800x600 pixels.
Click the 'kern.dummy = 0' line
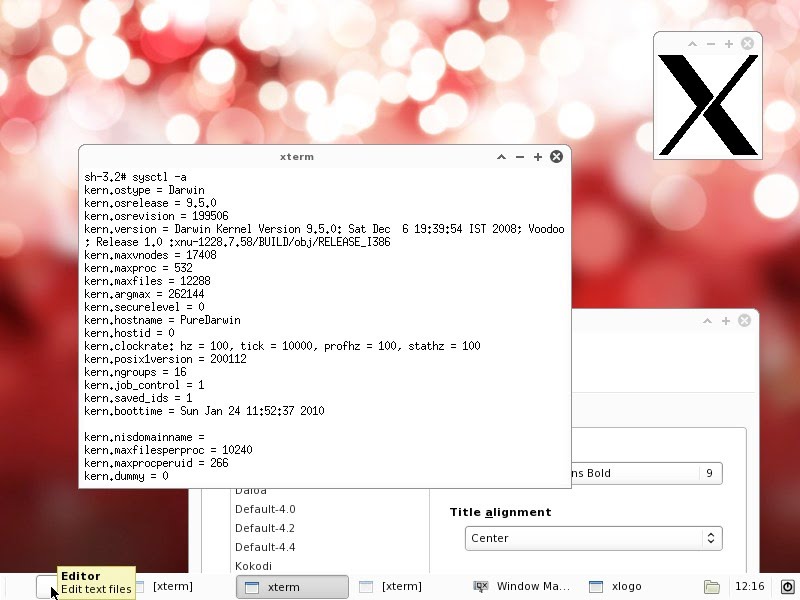(126, 477)
